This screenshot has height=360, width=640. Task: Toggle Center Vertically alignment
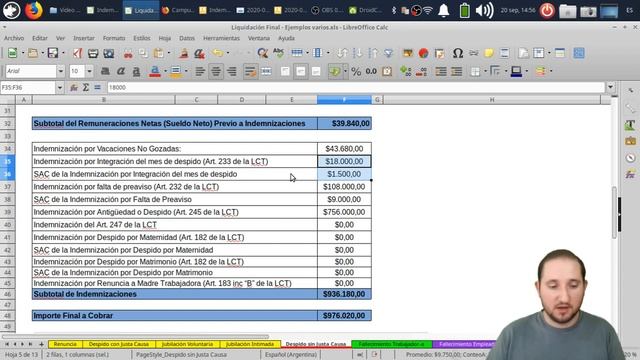[x=301, y=71]
